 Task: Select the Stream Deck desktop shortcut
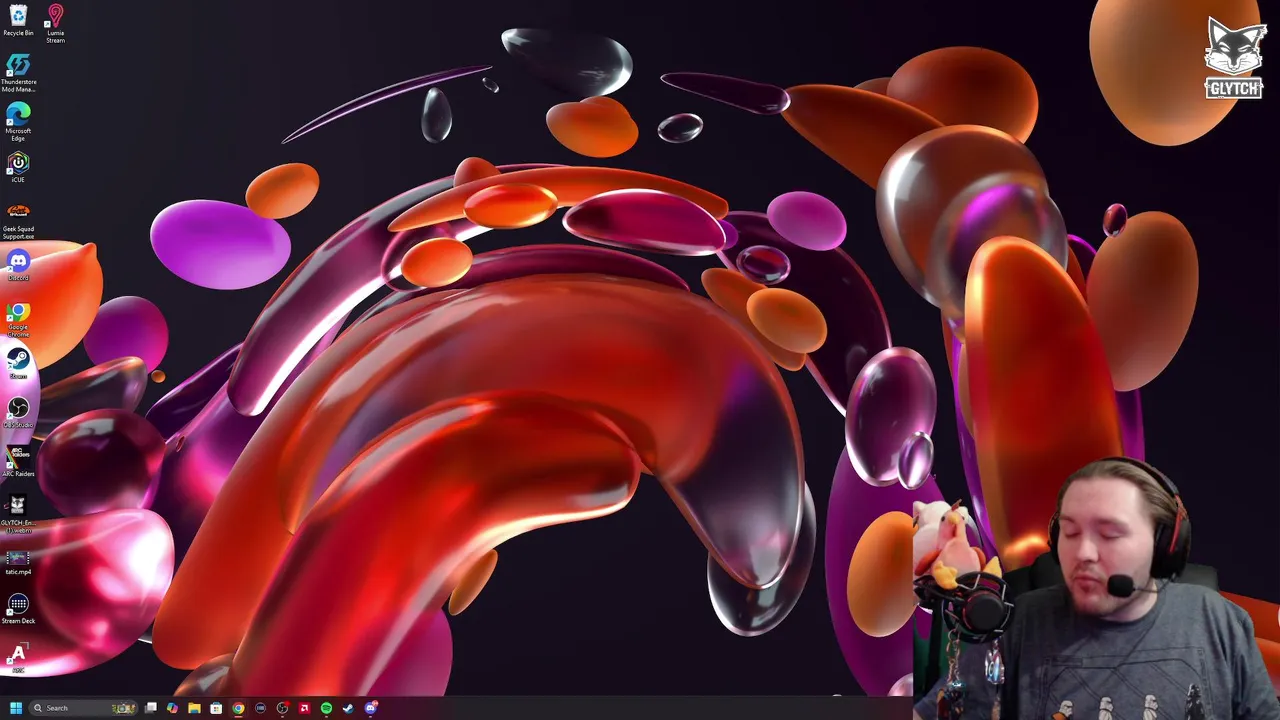(x=18, y=609)
